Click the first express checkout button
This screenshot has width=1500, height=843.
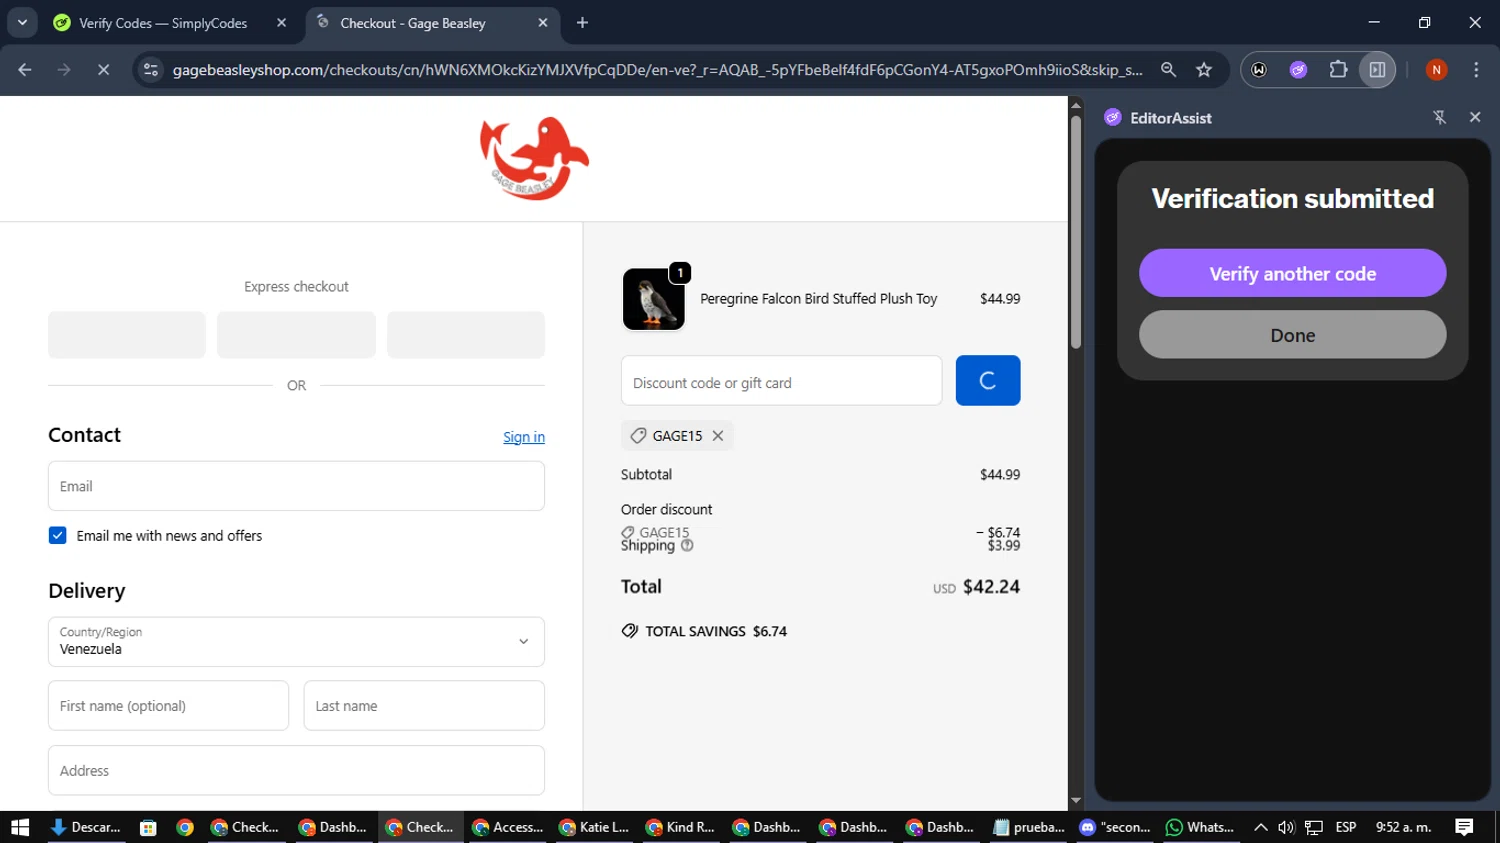[127, 335]
